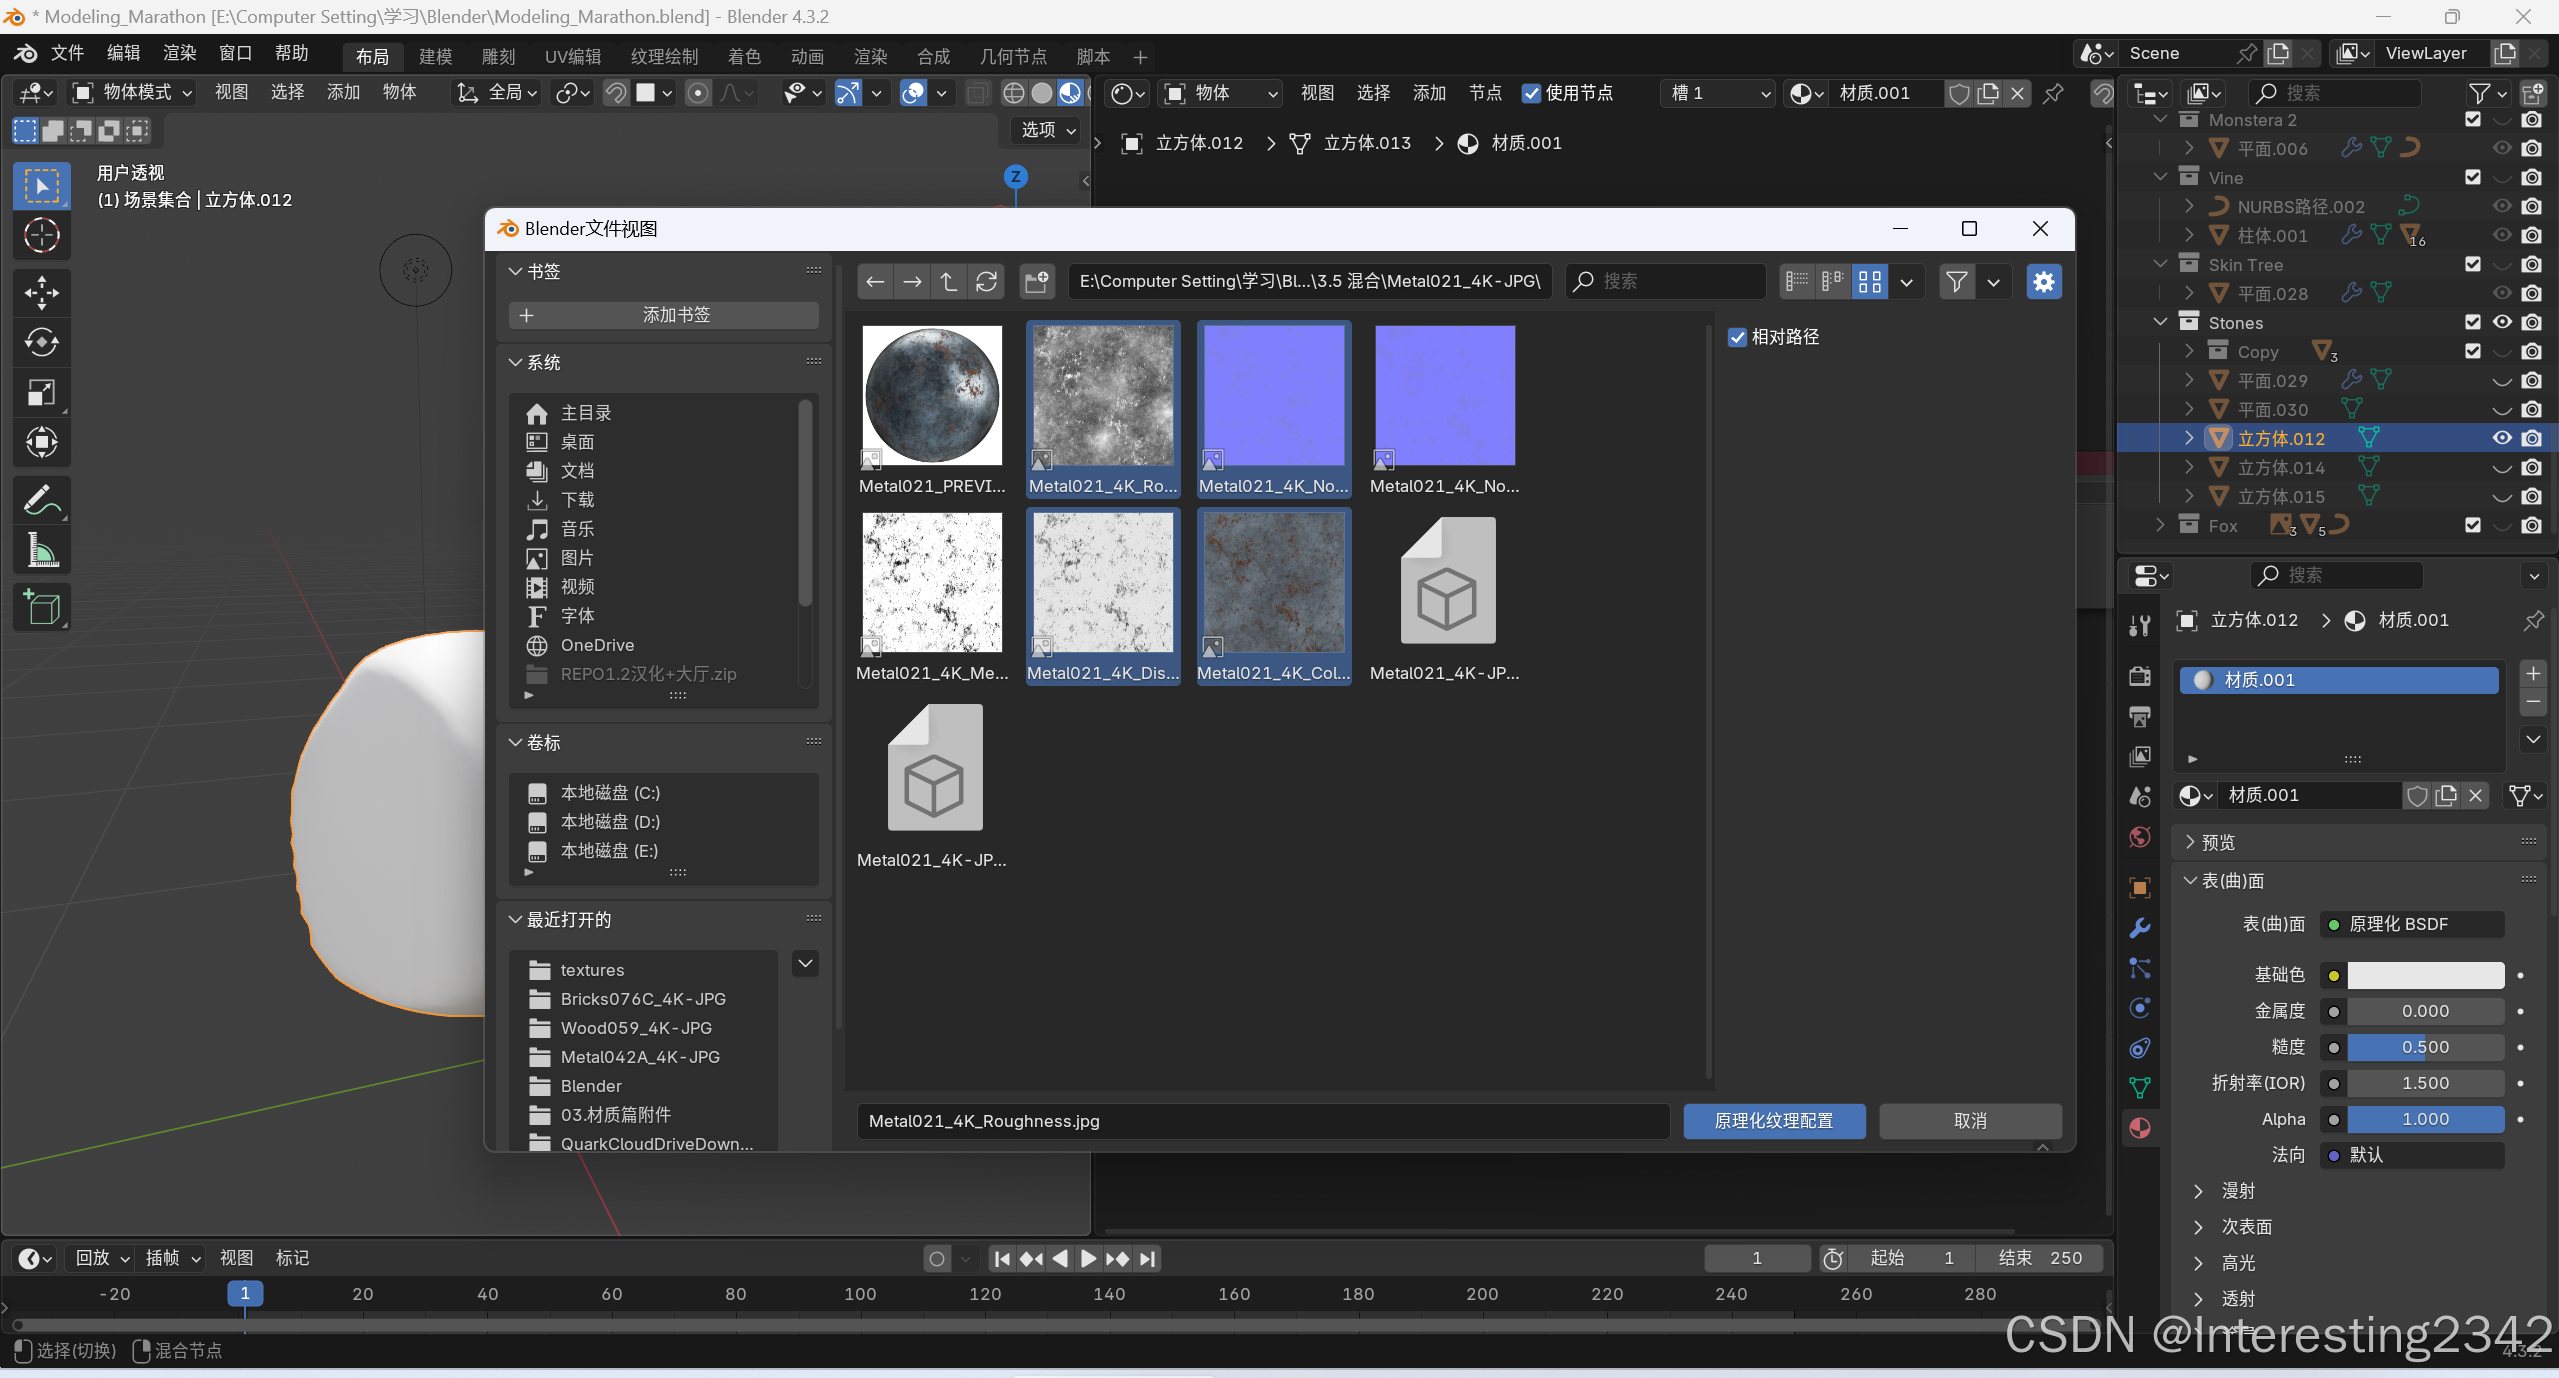The image size is (2559, 1378).
Task: Toggle 使用节点 use nodes checkbox
Action: pyautogui.click(x=1531, y=93)
